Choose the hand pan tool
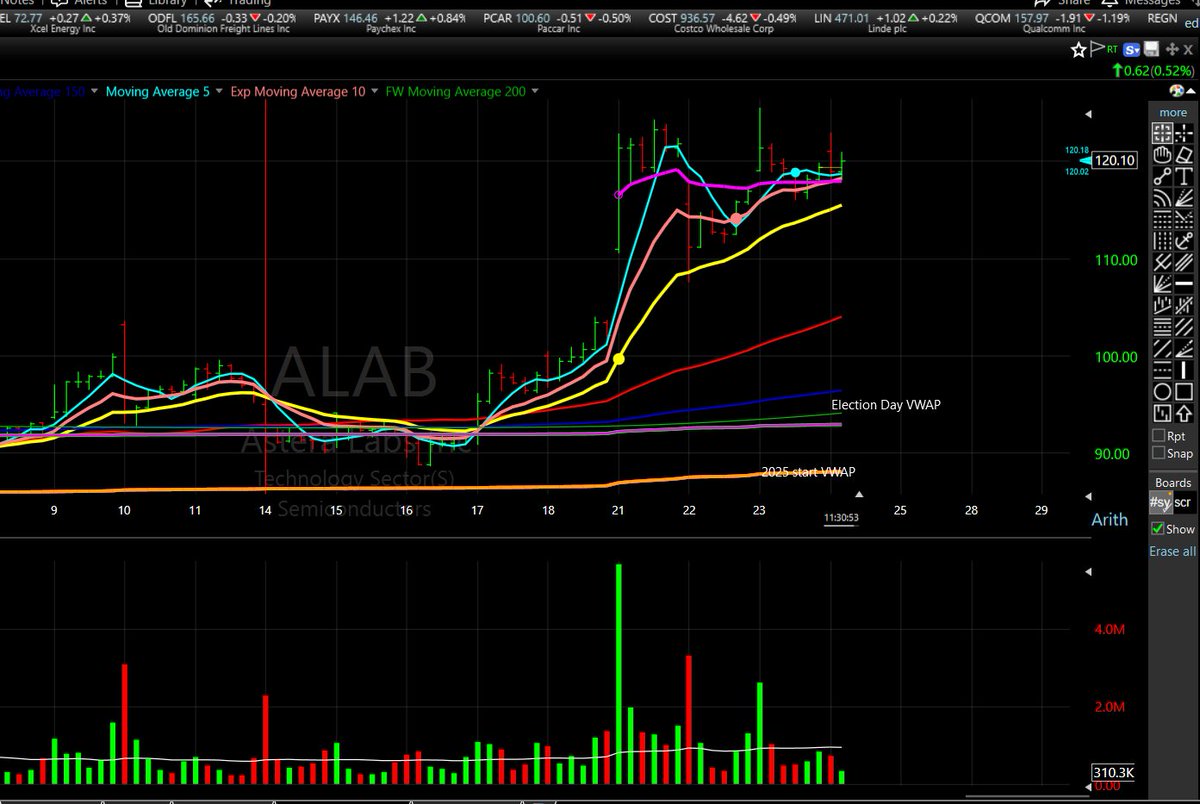 click(x=1162, y=154)
